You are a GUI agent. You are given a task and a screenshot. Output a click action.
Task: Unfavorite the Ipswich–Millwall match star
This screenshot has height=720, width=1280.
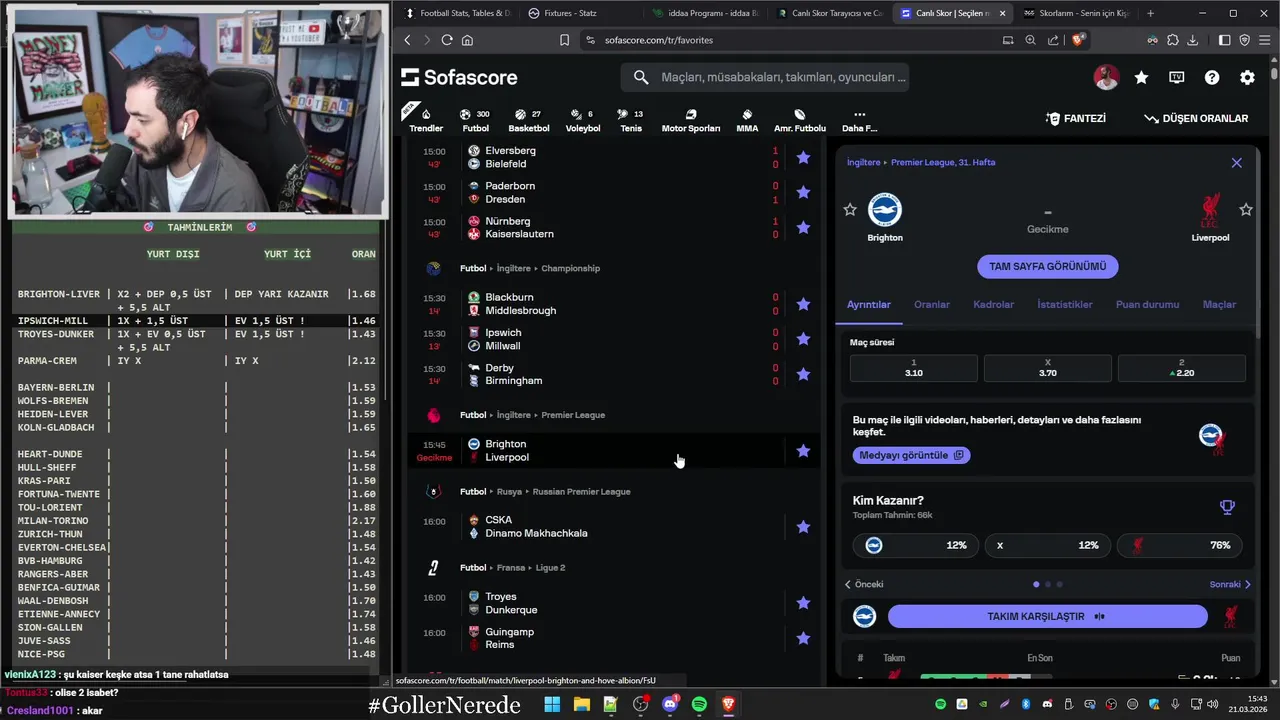click(803, 339)
